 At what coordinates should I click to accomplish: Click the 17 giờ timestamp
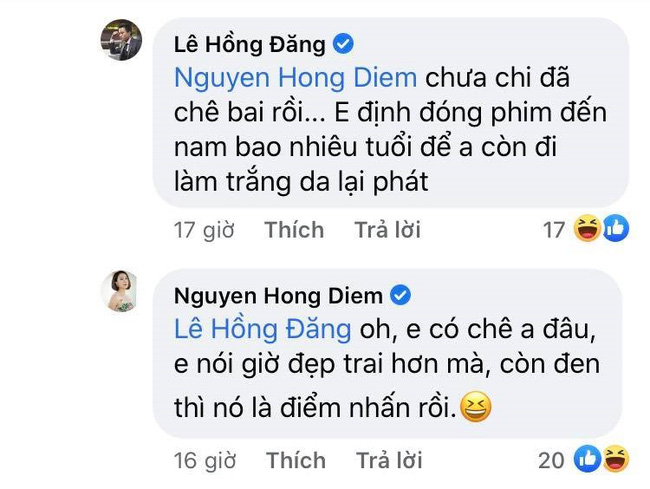(204, 230)
